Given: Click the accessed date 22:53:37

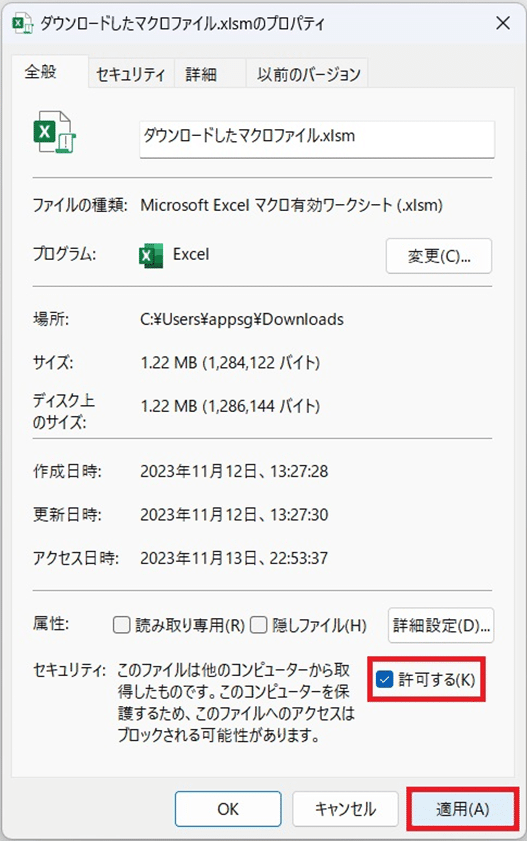Looking at the screenshot, I should pyautogui.click(x=234, y=558).
